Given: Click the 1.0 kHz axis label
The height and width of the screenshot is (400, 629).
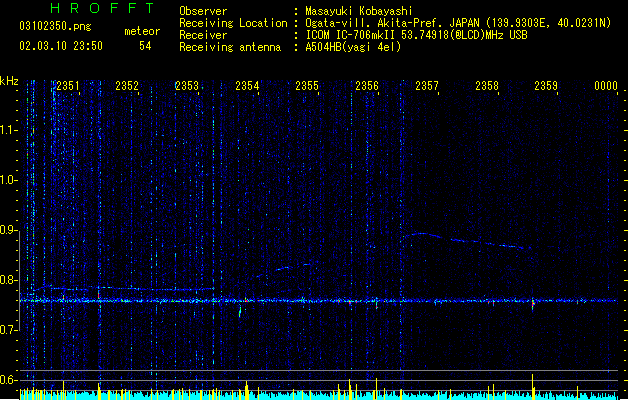Looking at the screenshot, I should (8, 180).
